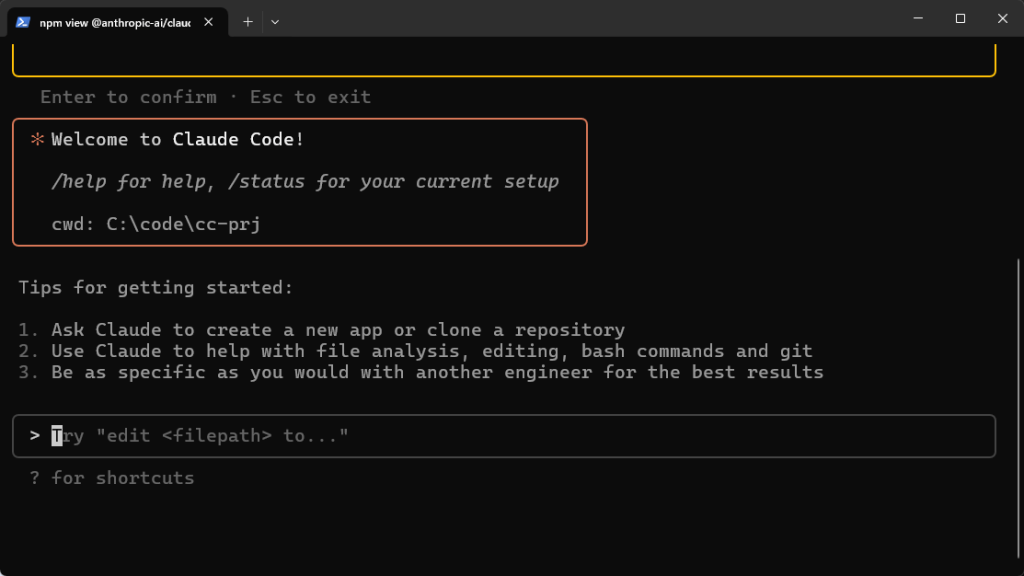
Task: Maximize the terminal window
Action: [960, 18]
